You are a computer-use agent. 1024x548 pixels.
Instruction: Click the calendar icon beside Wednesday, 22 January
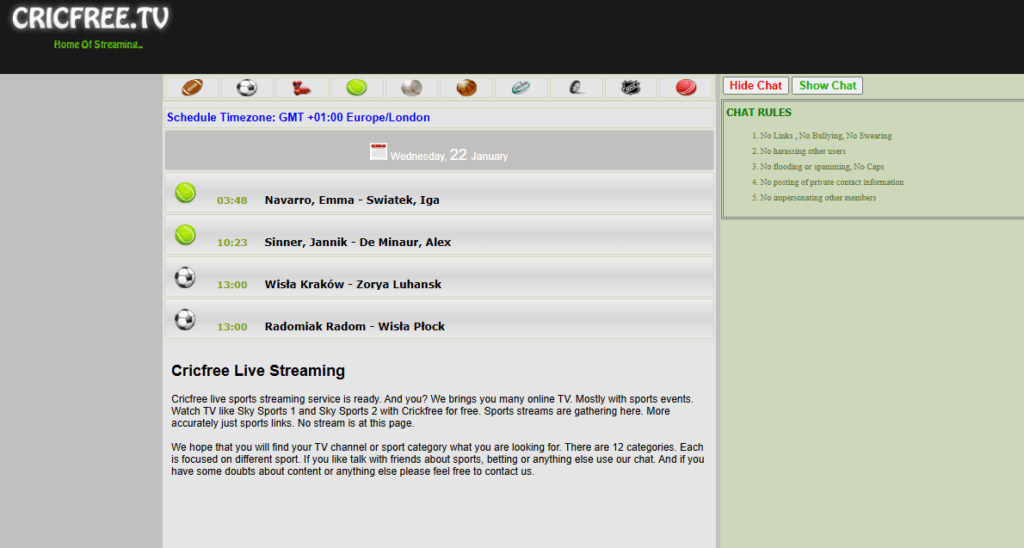click(378, 152)
